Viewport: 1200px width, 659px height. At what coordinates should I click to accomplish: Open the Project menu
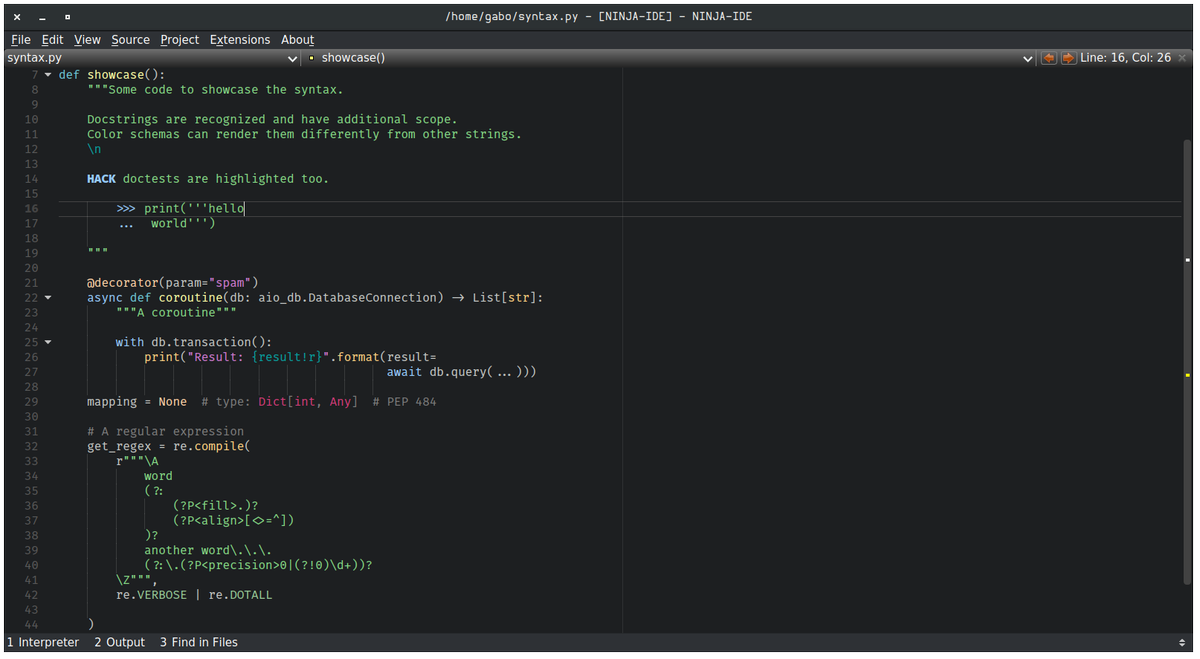click(x=180, y=40)
